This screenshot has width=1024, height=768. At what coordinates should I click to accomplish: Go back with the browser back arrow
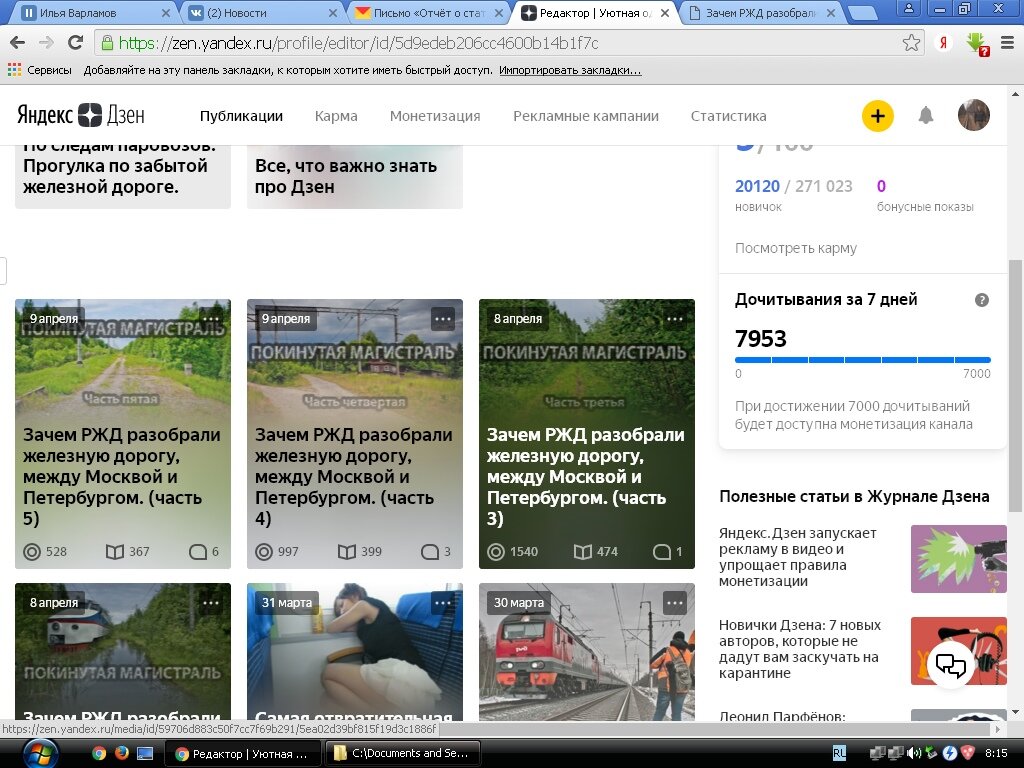[18, 43]
